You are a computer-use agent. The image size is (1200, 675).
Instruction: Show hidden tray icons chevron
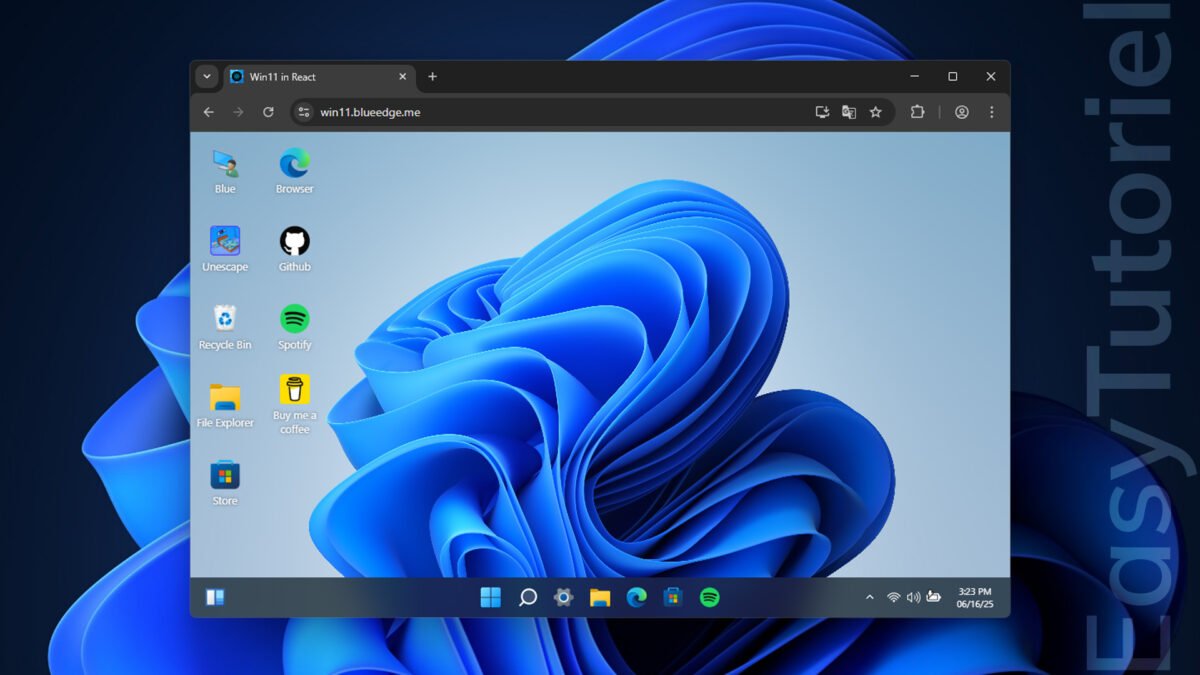coord(869,597)
